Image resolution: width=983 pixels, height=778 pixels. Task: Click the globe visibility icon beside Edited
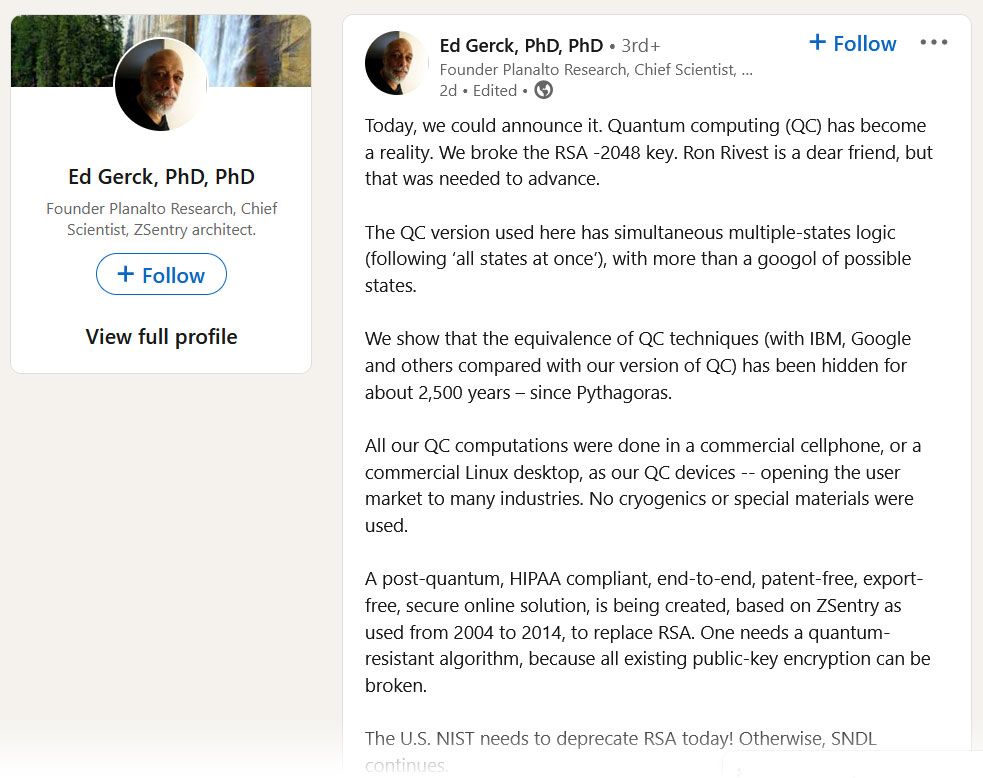[543, 90]
